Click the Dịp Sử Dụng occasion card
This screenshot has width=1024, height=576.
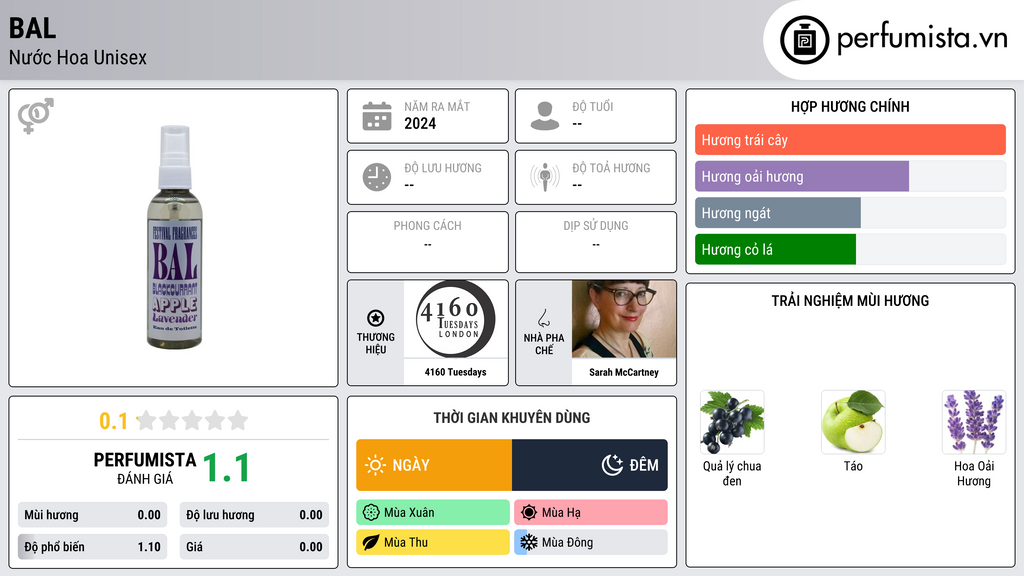click(596, 242)
